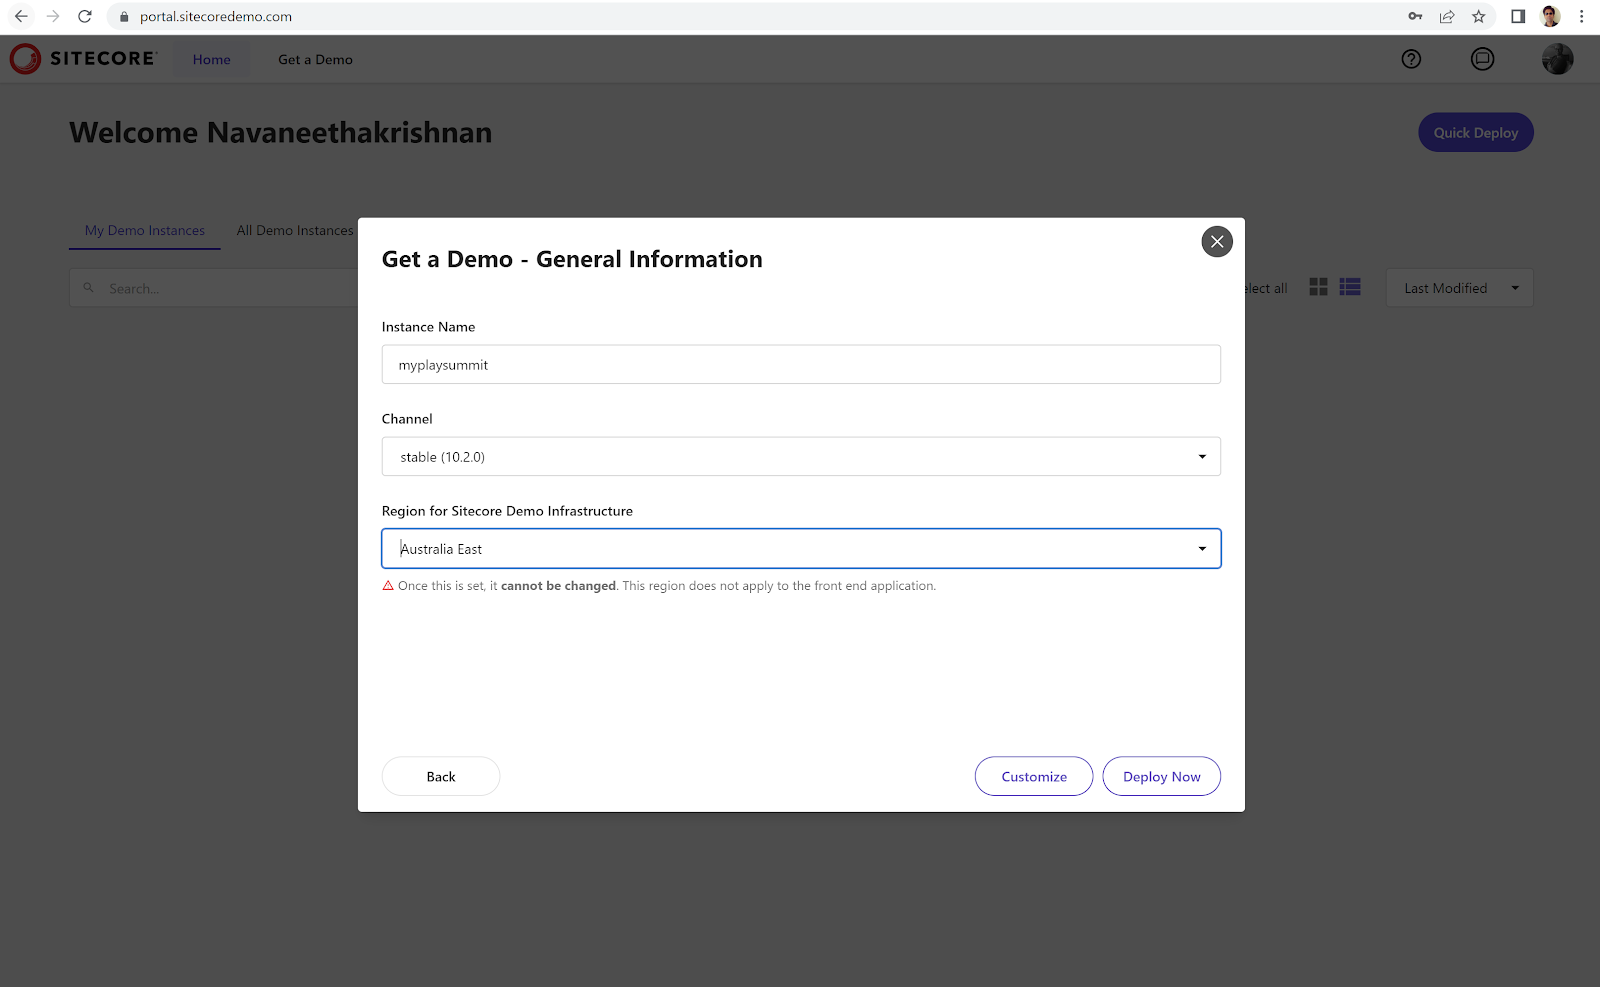Open the chat feedback icon

point(1482,59)
